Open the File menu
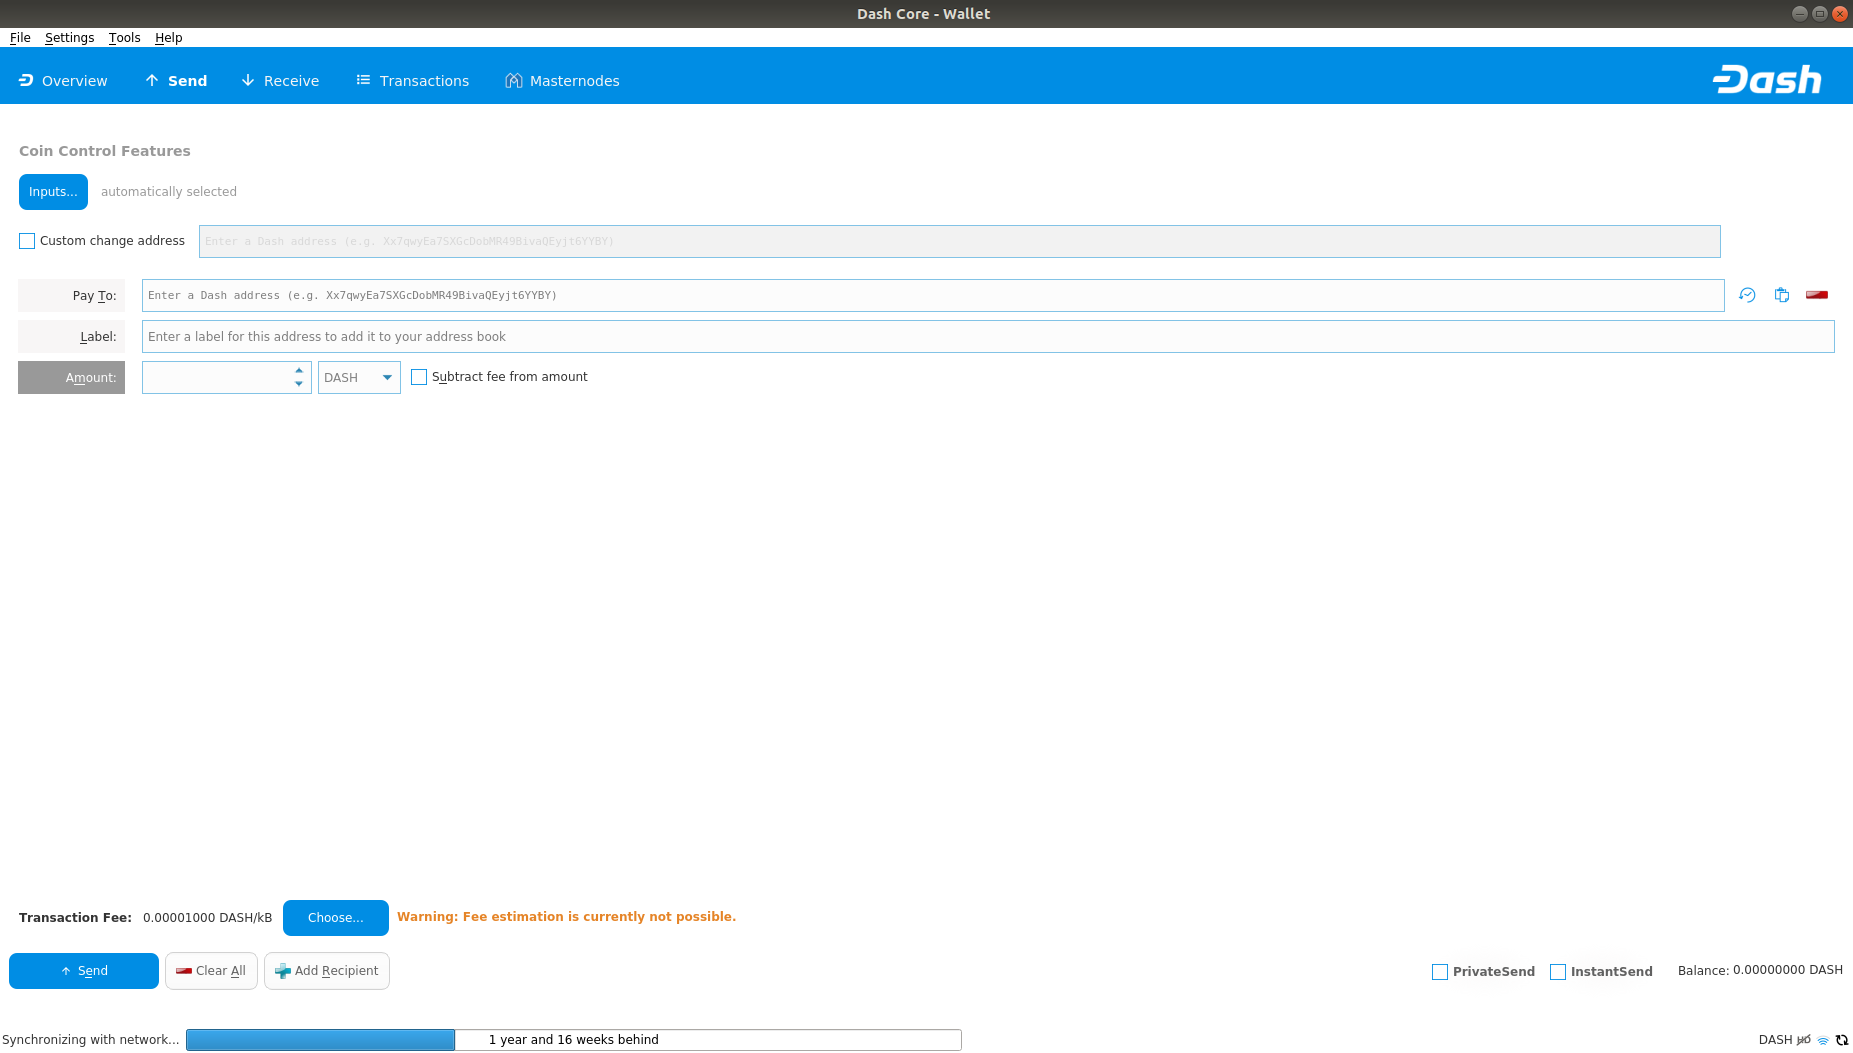The image size is (1853, 1053). click(20, 38)
